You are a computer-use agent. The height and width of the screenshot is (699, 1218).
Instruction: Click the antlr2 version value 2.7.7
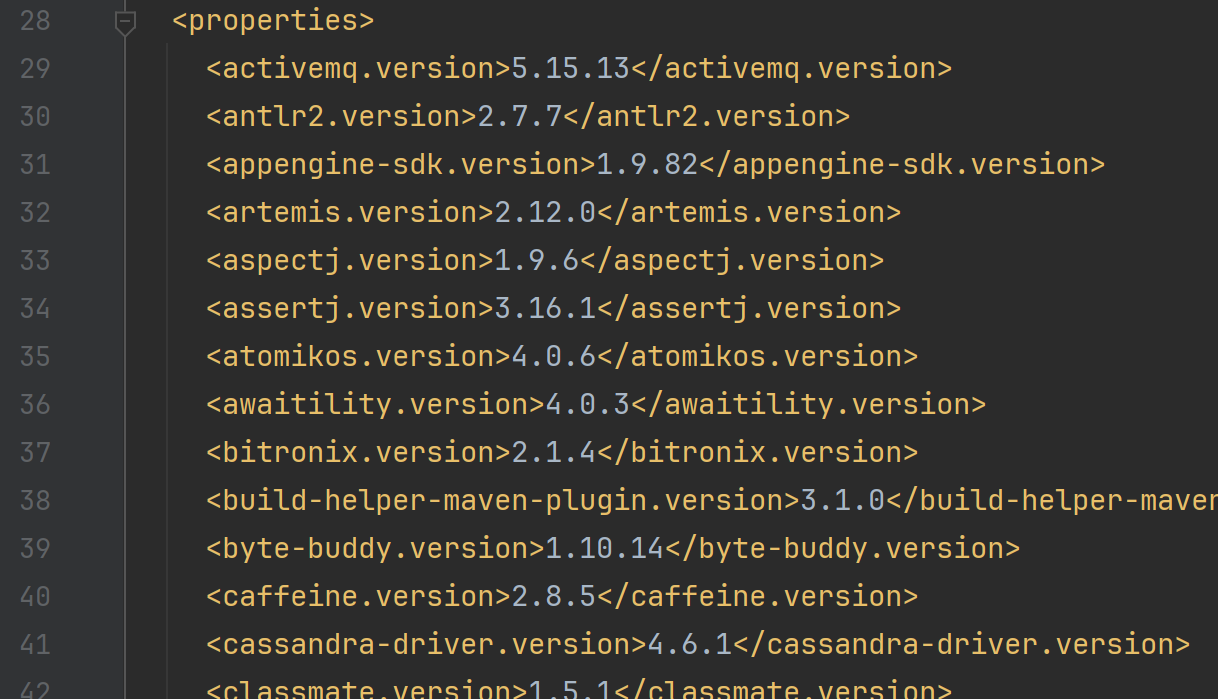coord(520,117)
